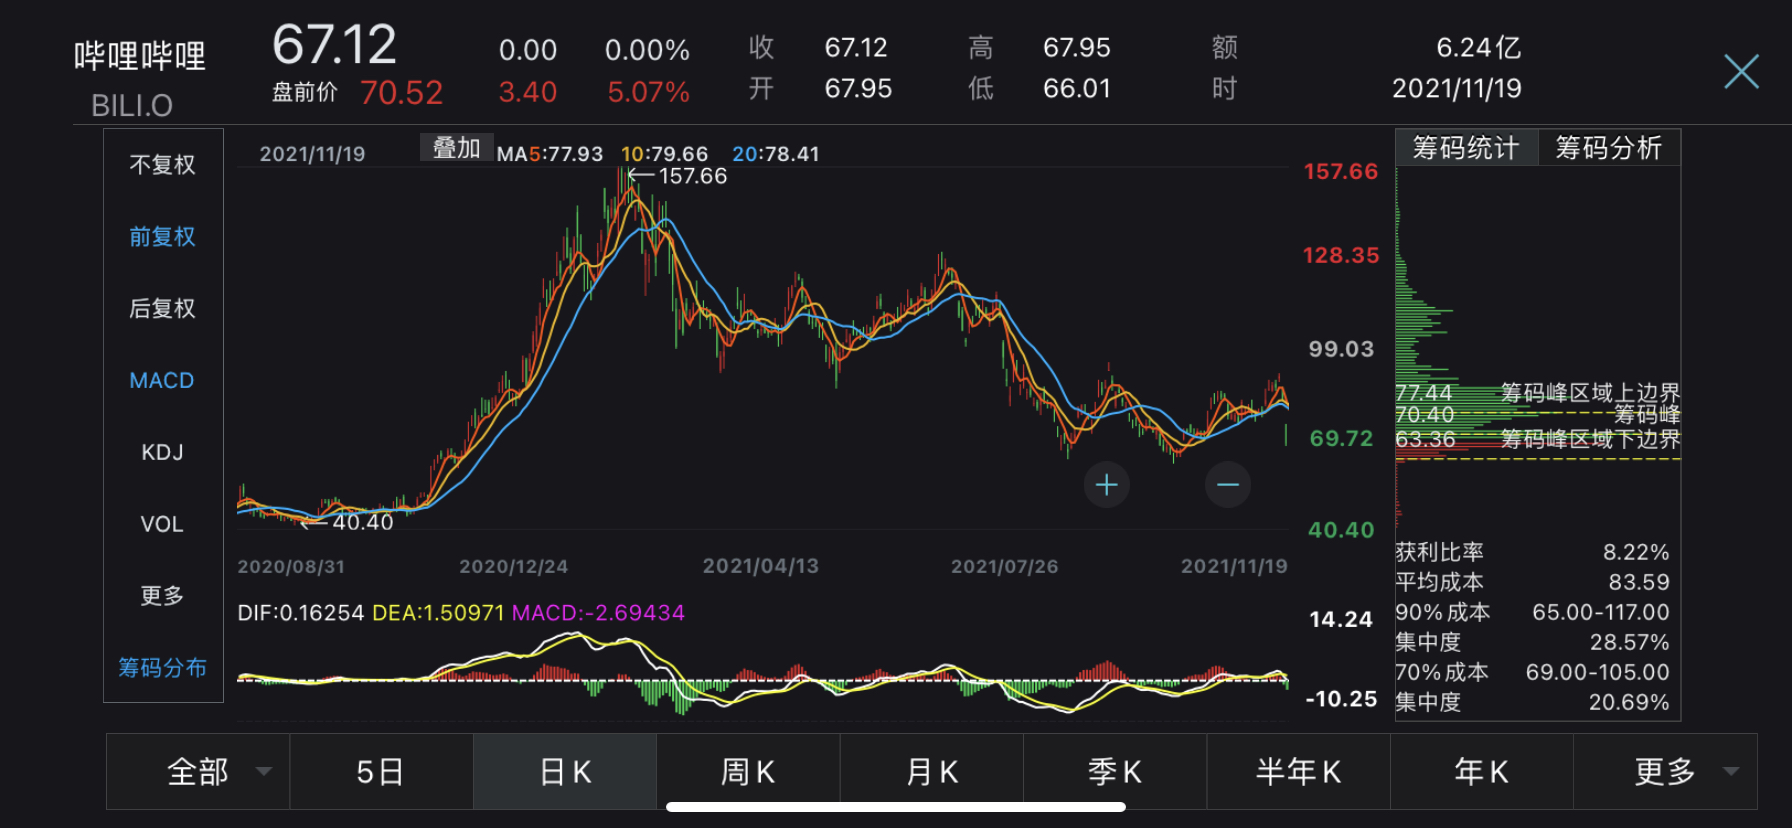The image size is (1792, 828).
Task: Switch indicator to MACD
Action: click(162, 381)
